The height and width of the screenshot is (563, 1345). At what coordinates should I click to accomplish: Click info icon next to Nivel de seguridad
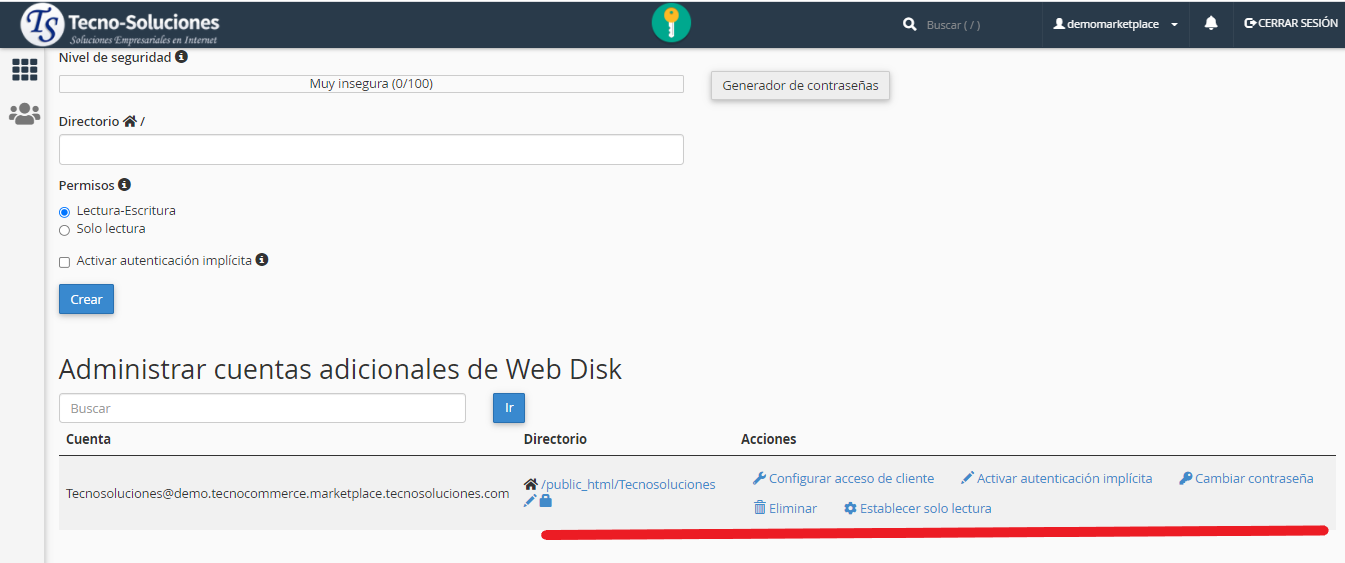tap(181, 57)
